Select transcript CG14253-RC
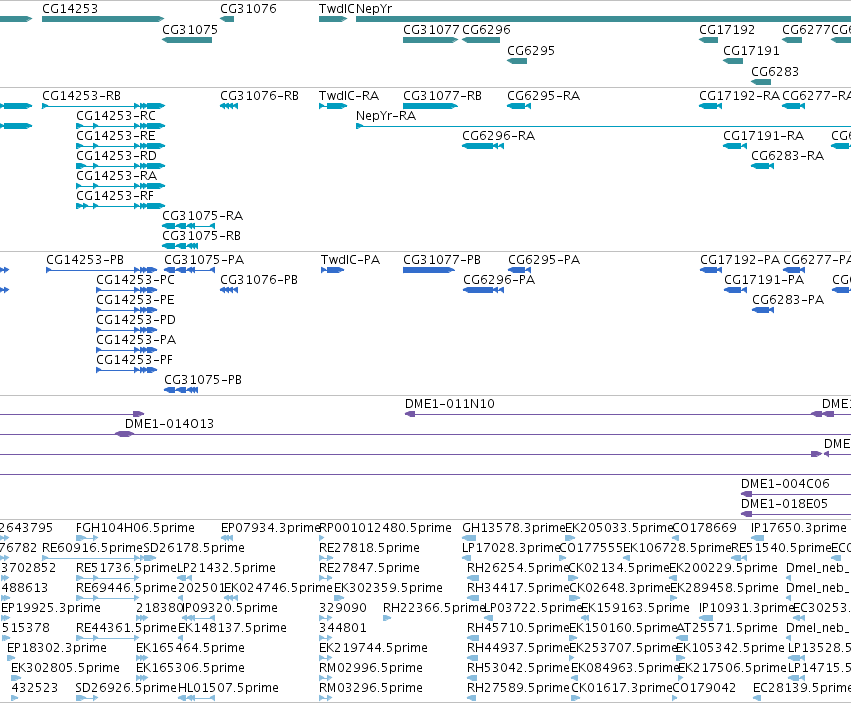This screenshot has height=703, width=851. click(116, 116)
